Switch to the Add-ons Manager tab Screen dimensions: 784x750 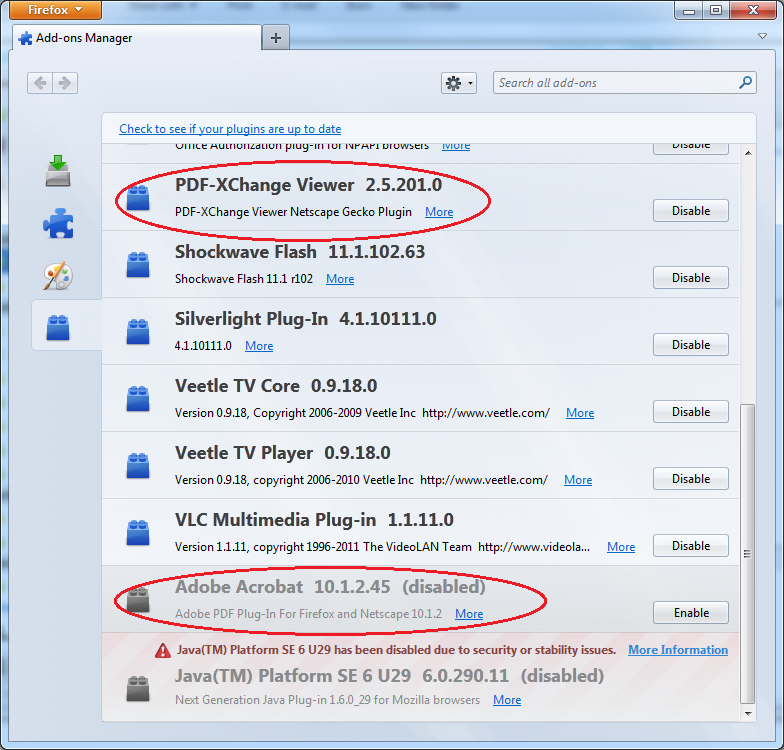(136, 38)
